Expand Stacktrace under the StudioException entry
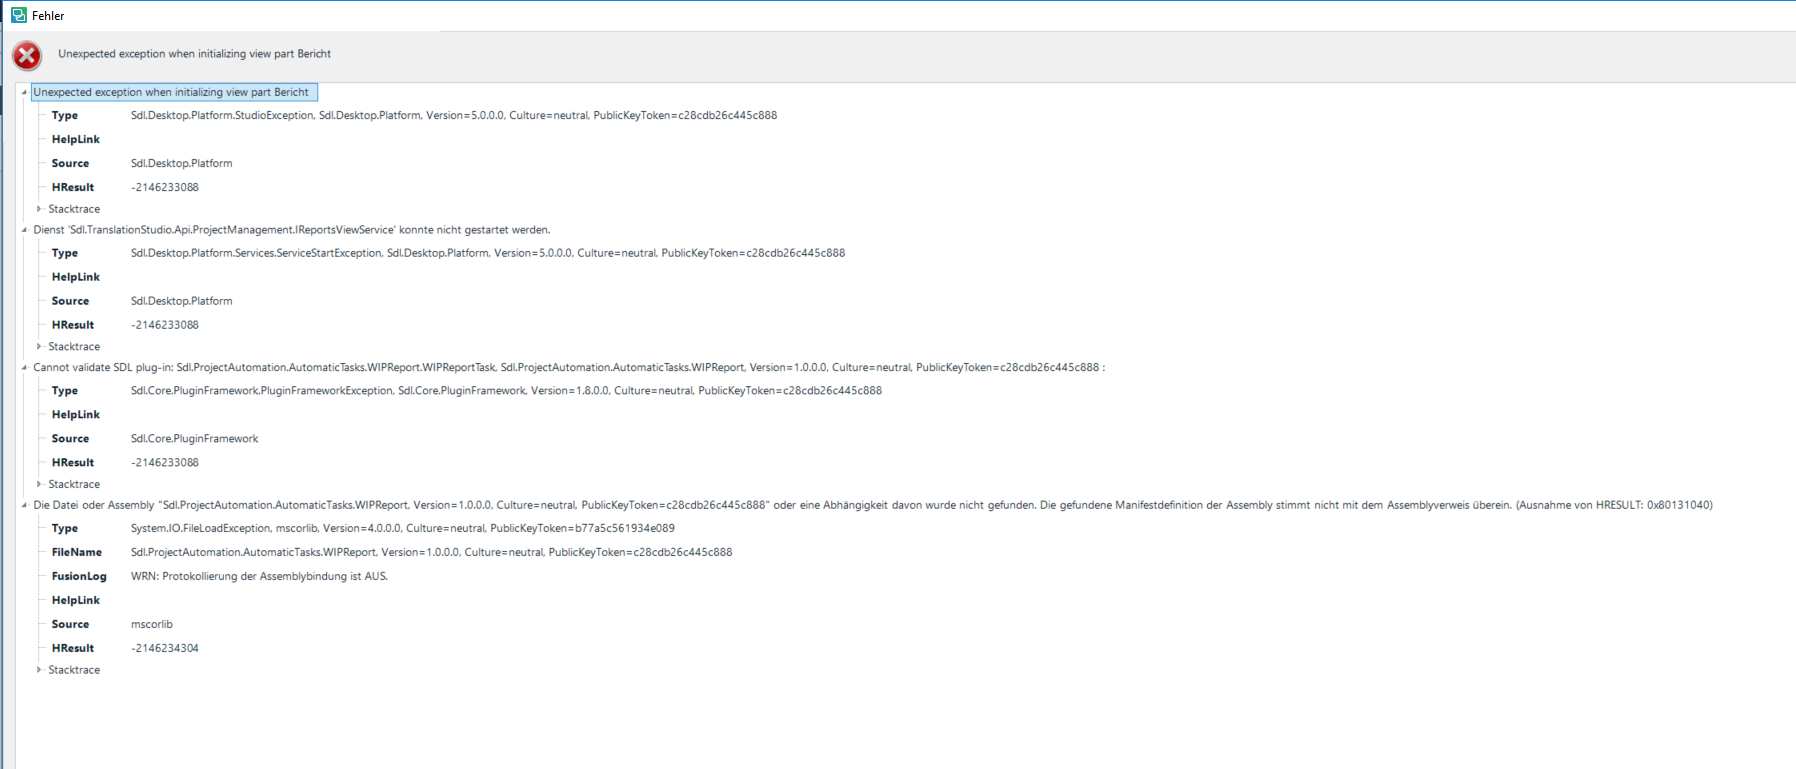Screen dimensions: 1796x769 (39, 209)
